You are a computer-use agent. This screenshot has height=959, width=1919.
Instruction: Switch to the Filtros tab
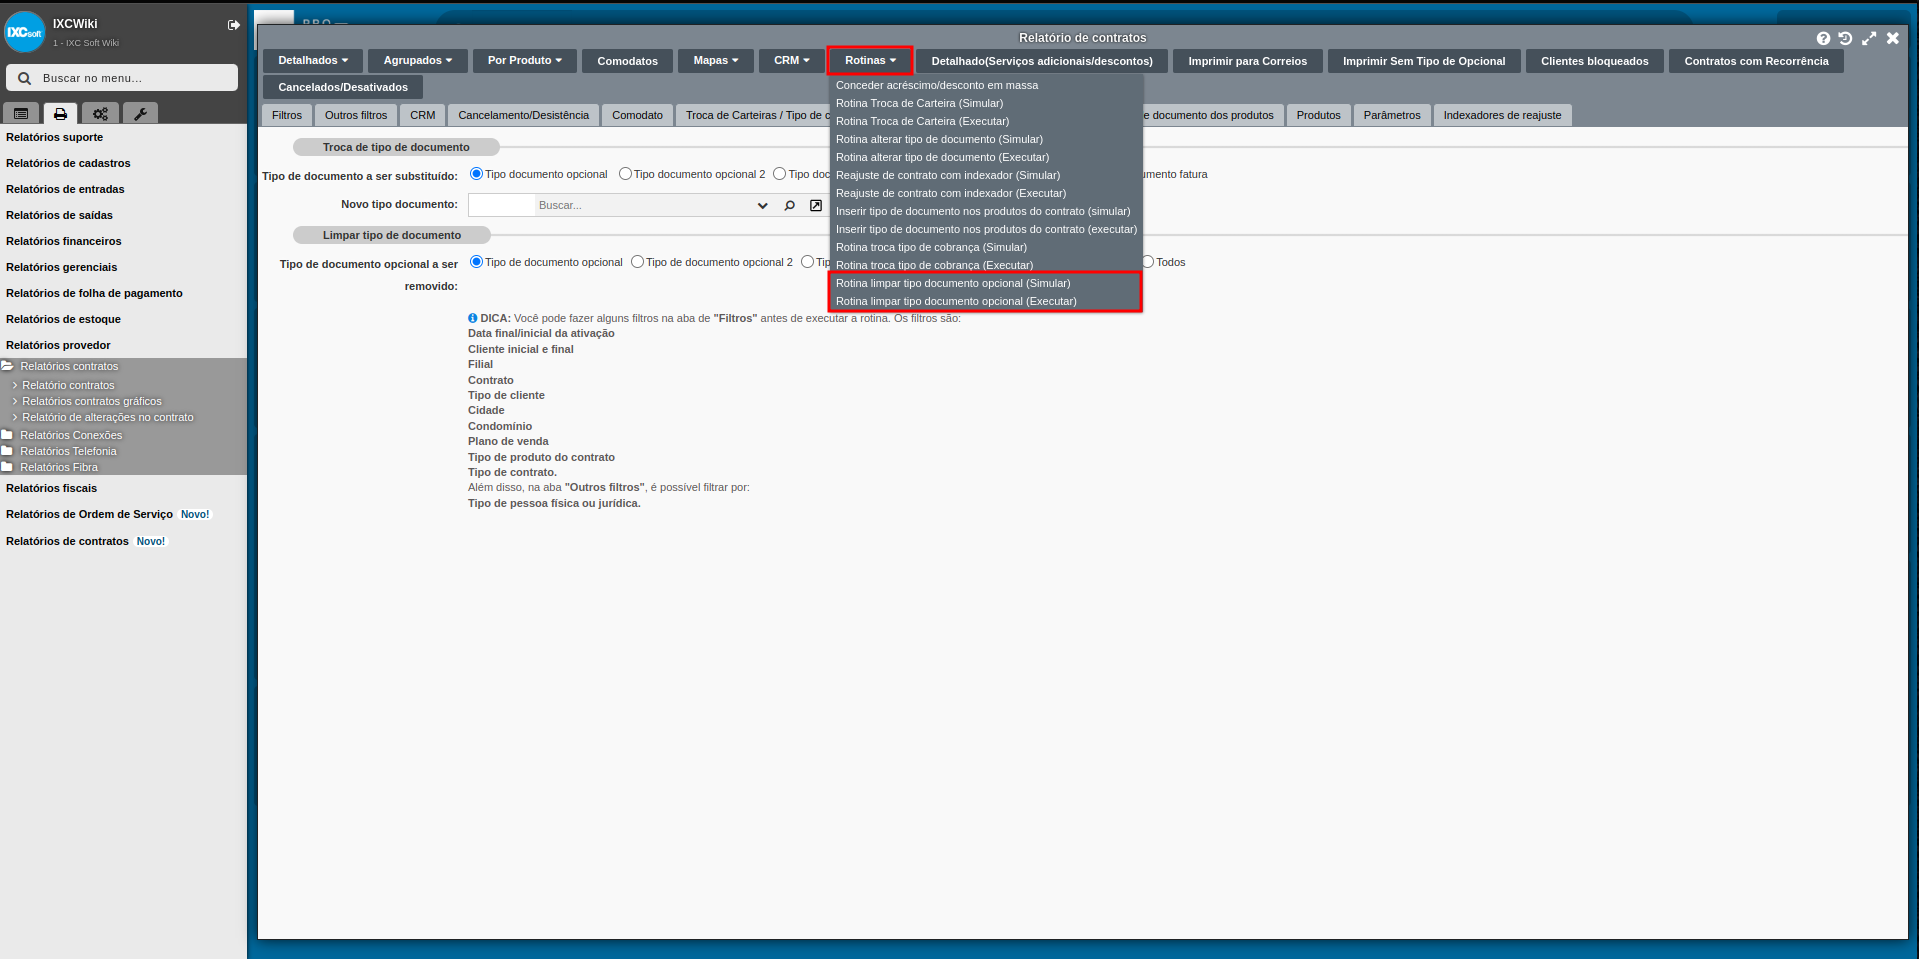point(287,115)
